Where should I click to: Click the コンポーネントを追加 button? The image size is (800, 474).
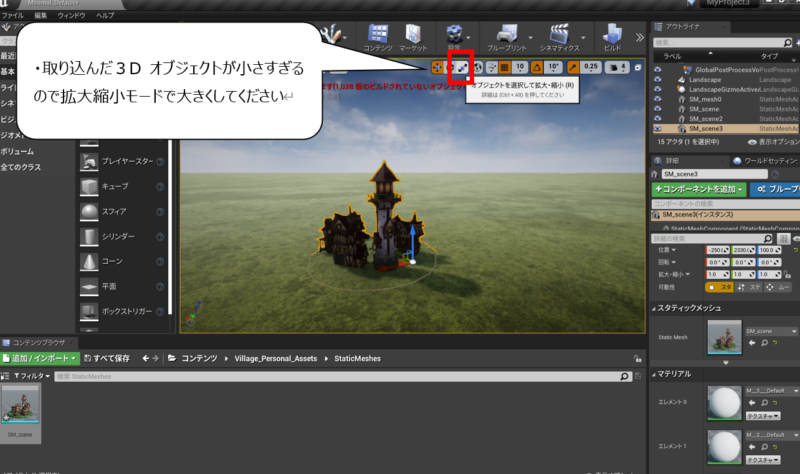tap(699, 189)
